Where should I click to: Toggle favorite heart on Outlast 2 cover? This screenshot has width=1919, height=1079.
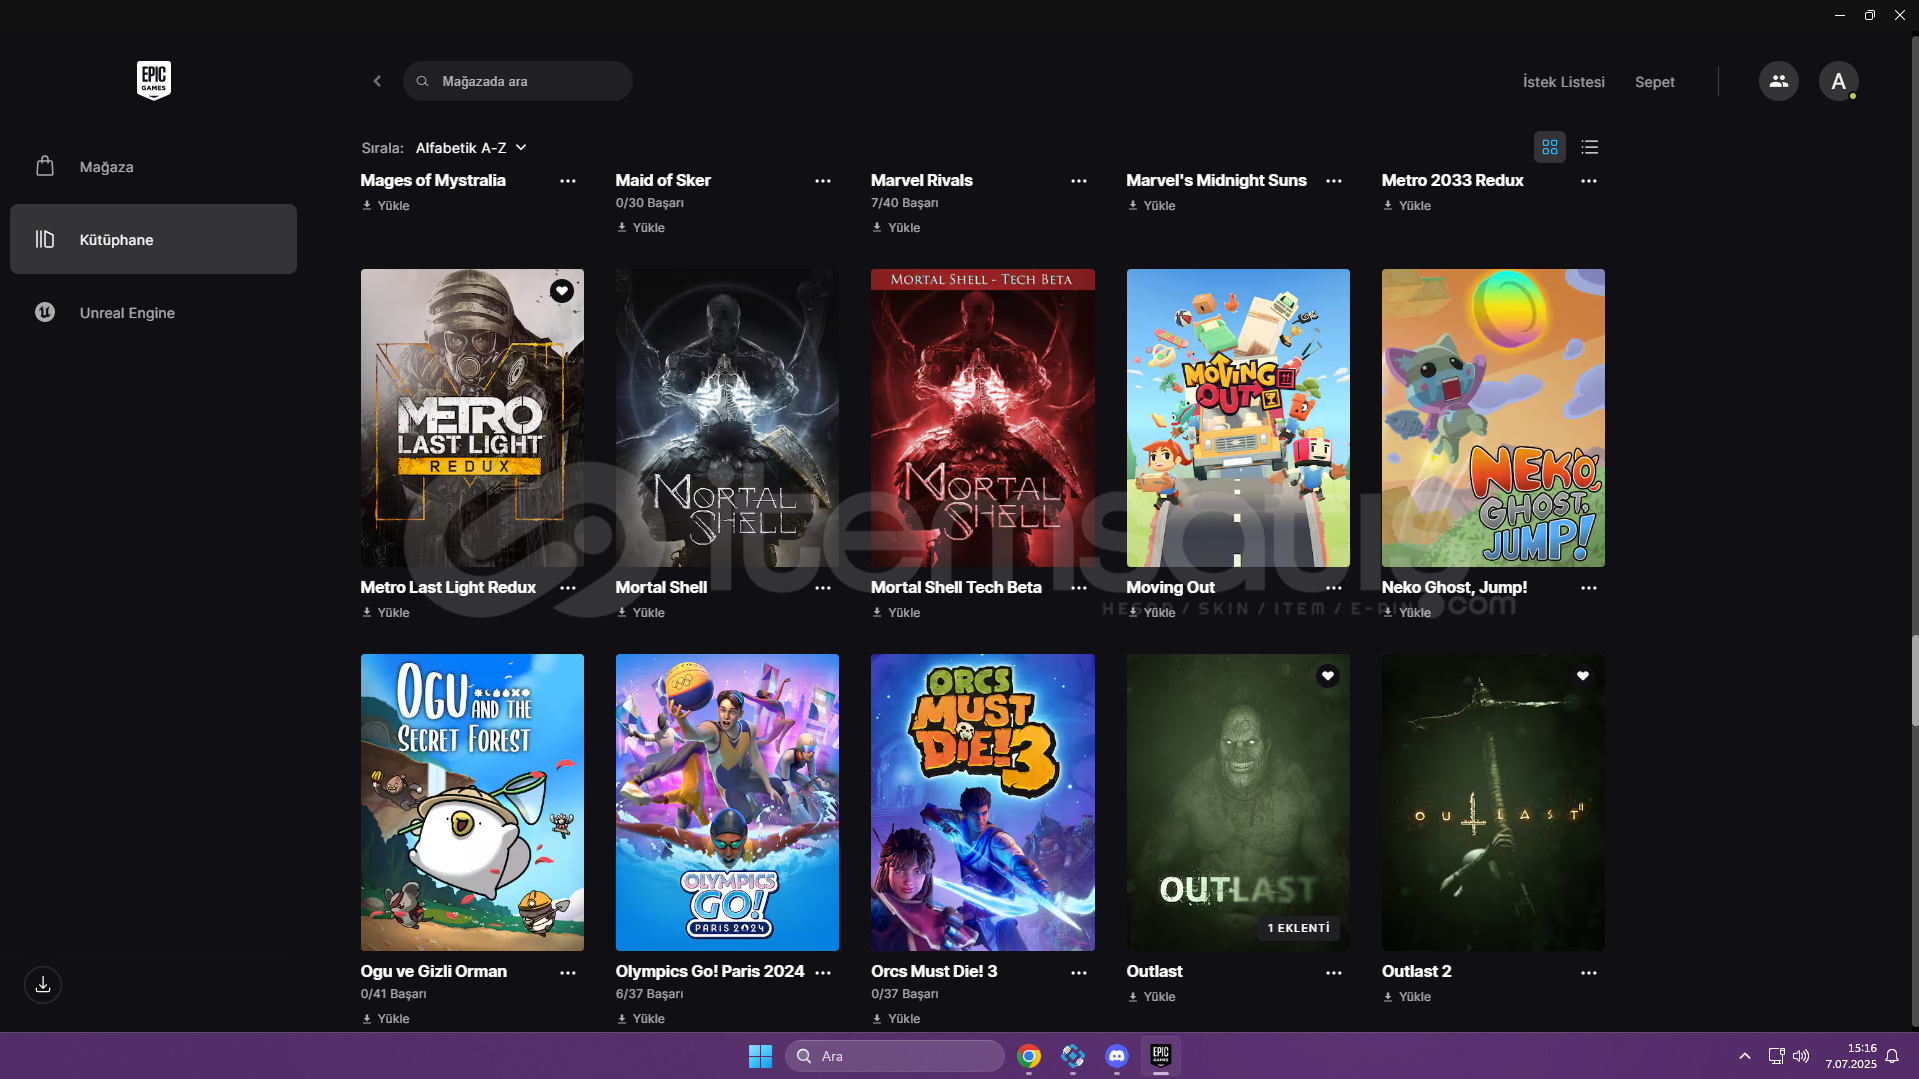(1583, 676)
